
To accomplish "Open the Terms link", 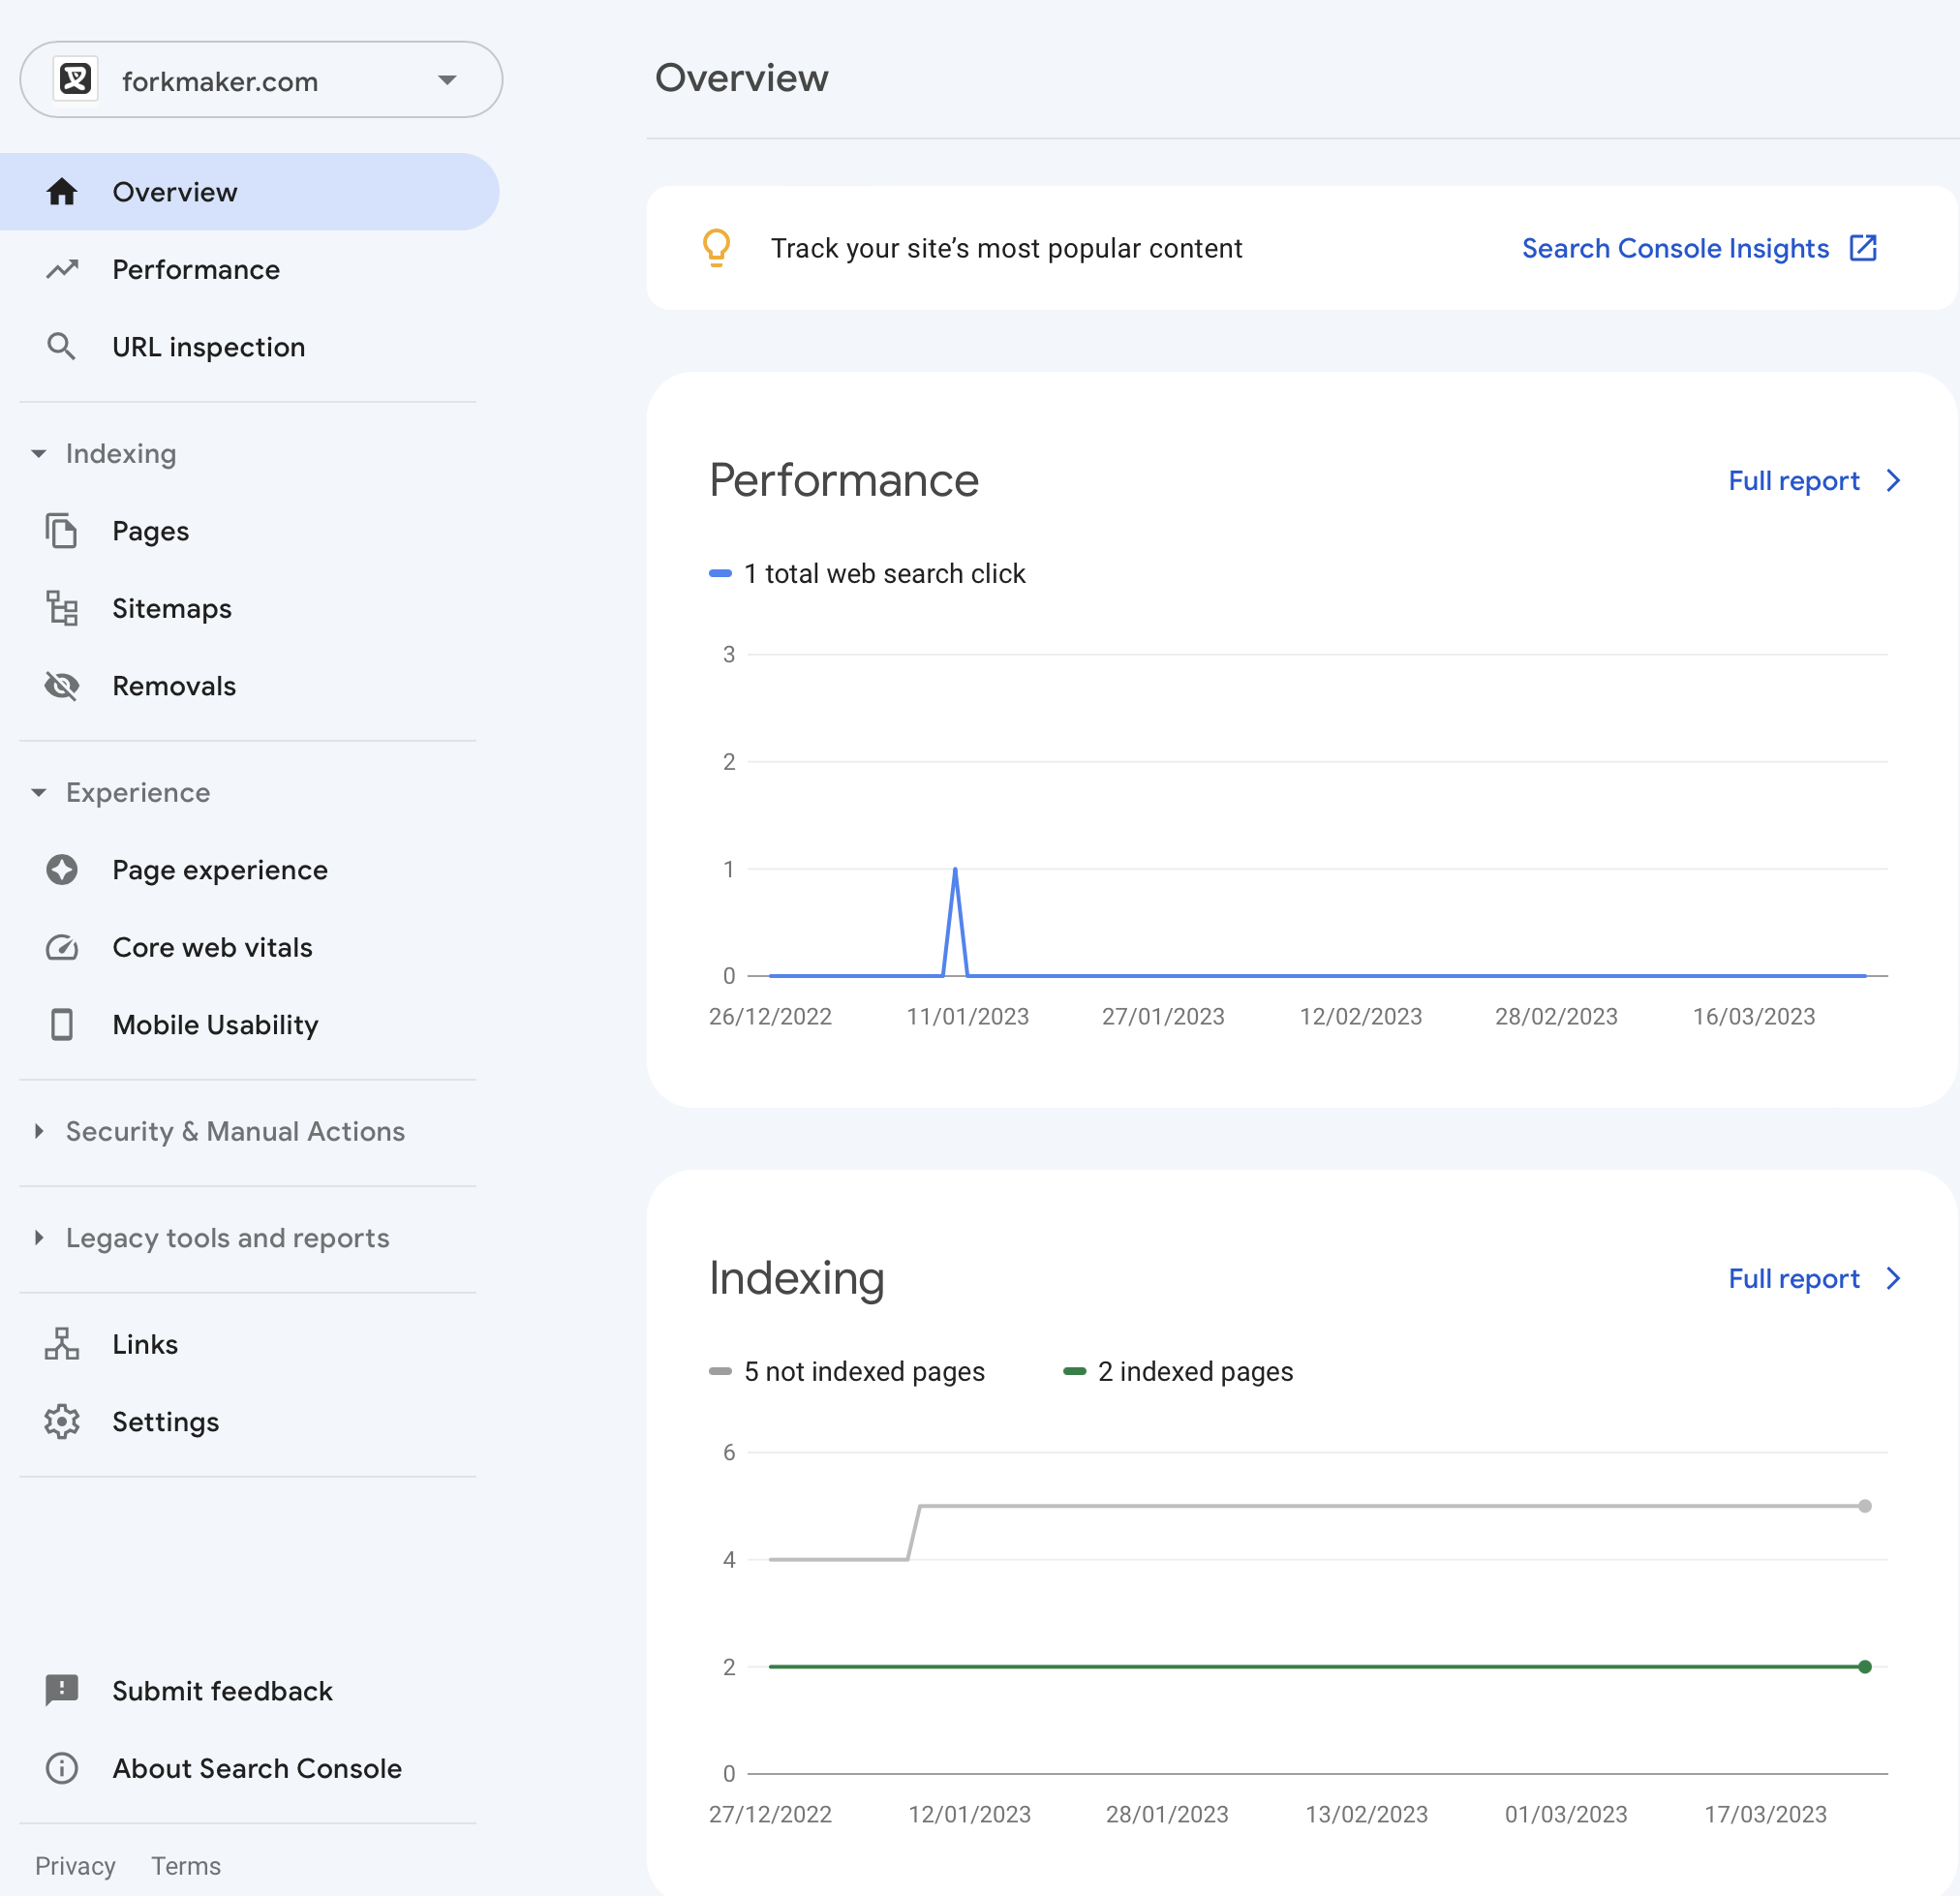I will [x=186, y=1866].
